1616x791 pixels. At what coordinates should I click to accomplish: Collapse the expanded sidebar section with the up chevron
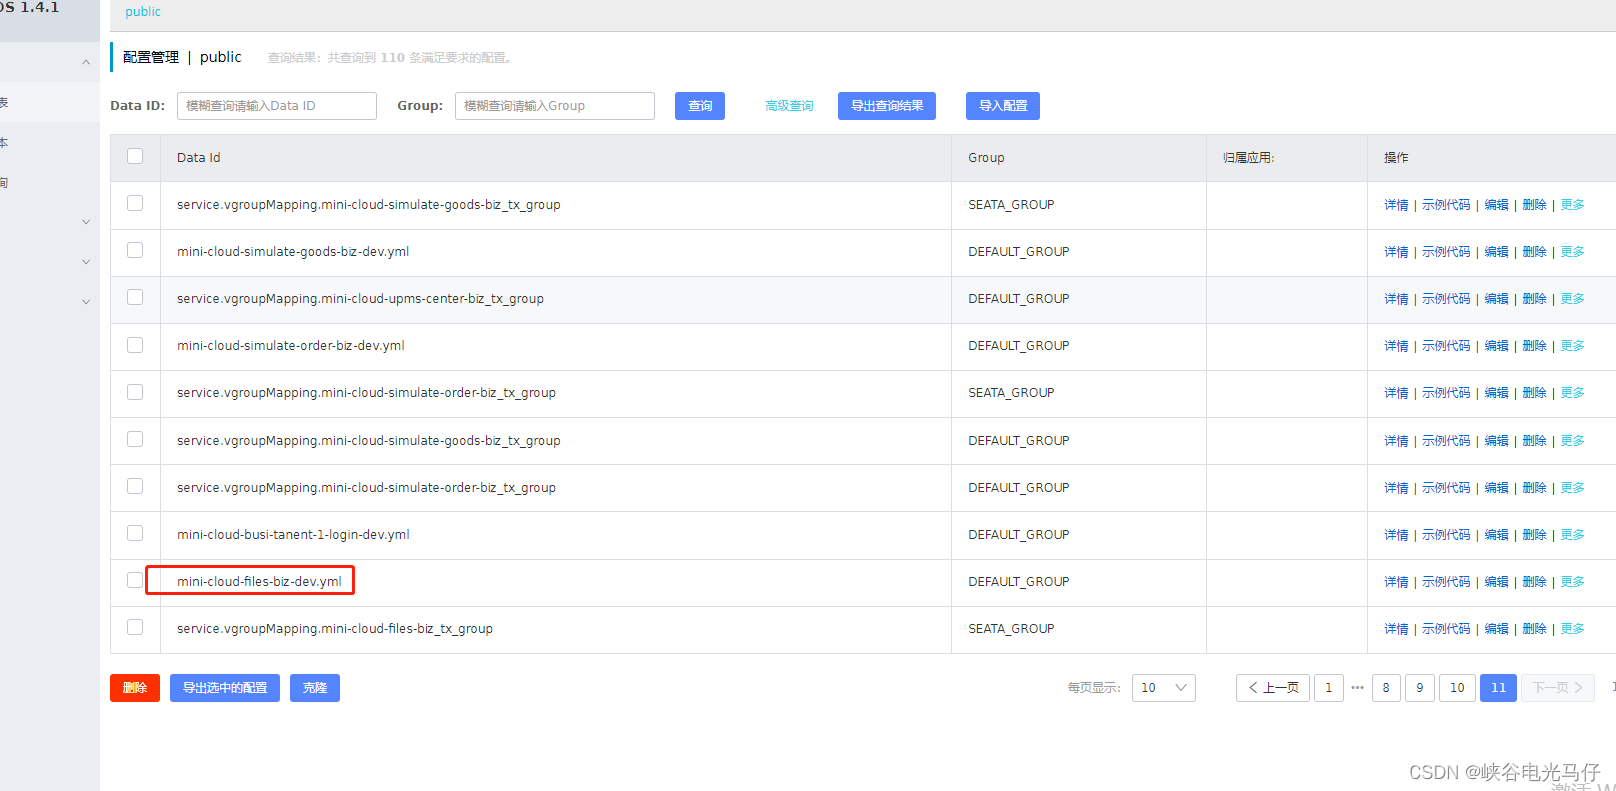[86, 62]
